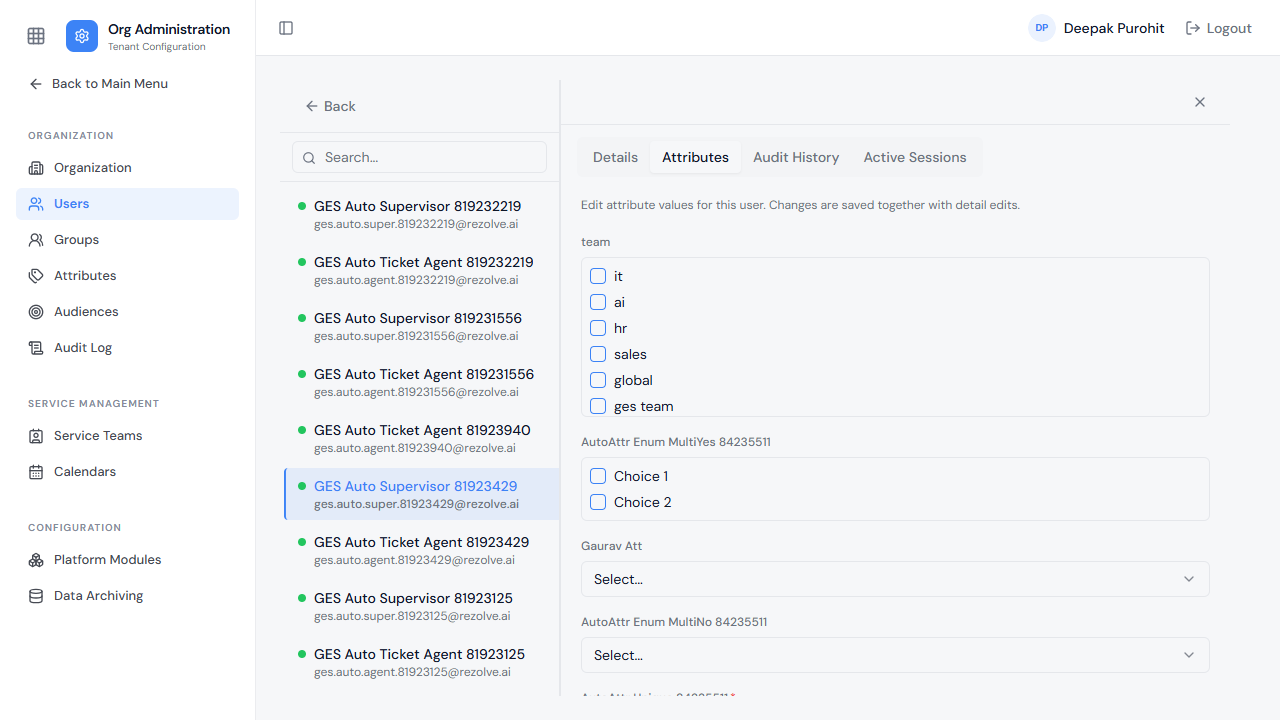
Task: Click the Calendars calendar icon
Action: (36, 472)
